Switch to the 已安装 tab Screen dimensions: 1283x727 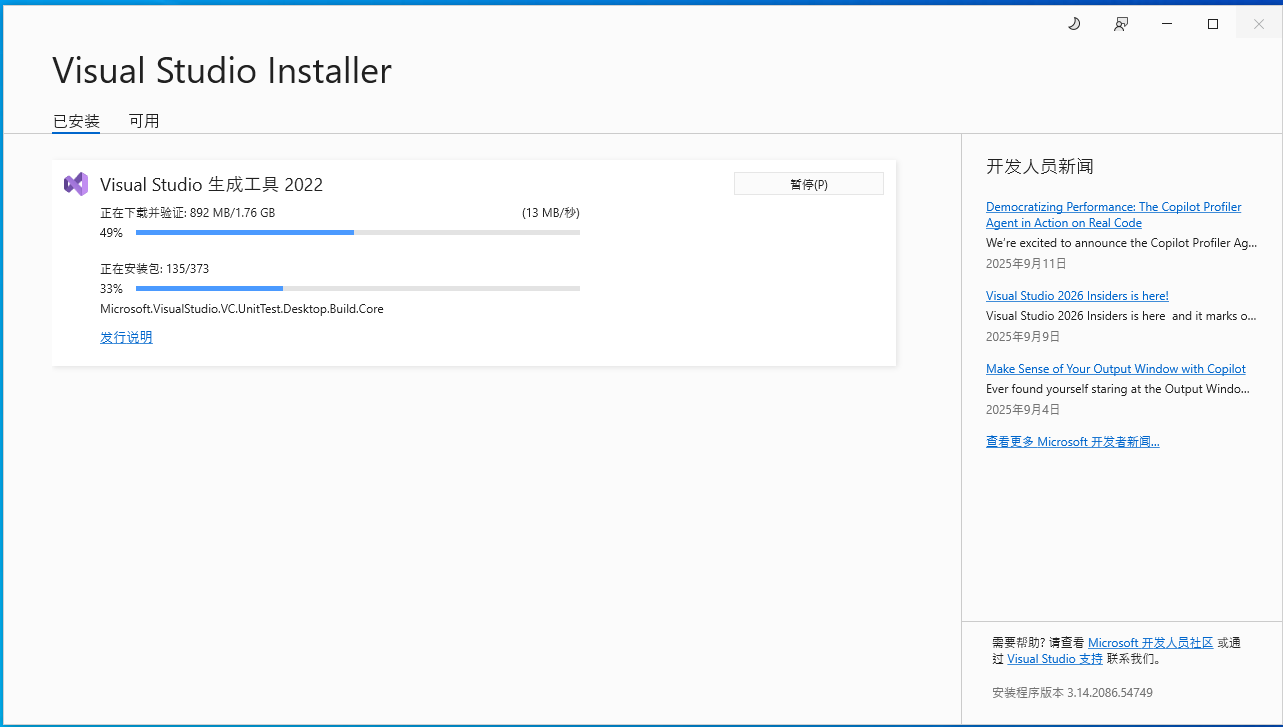[x=76, y=121]
